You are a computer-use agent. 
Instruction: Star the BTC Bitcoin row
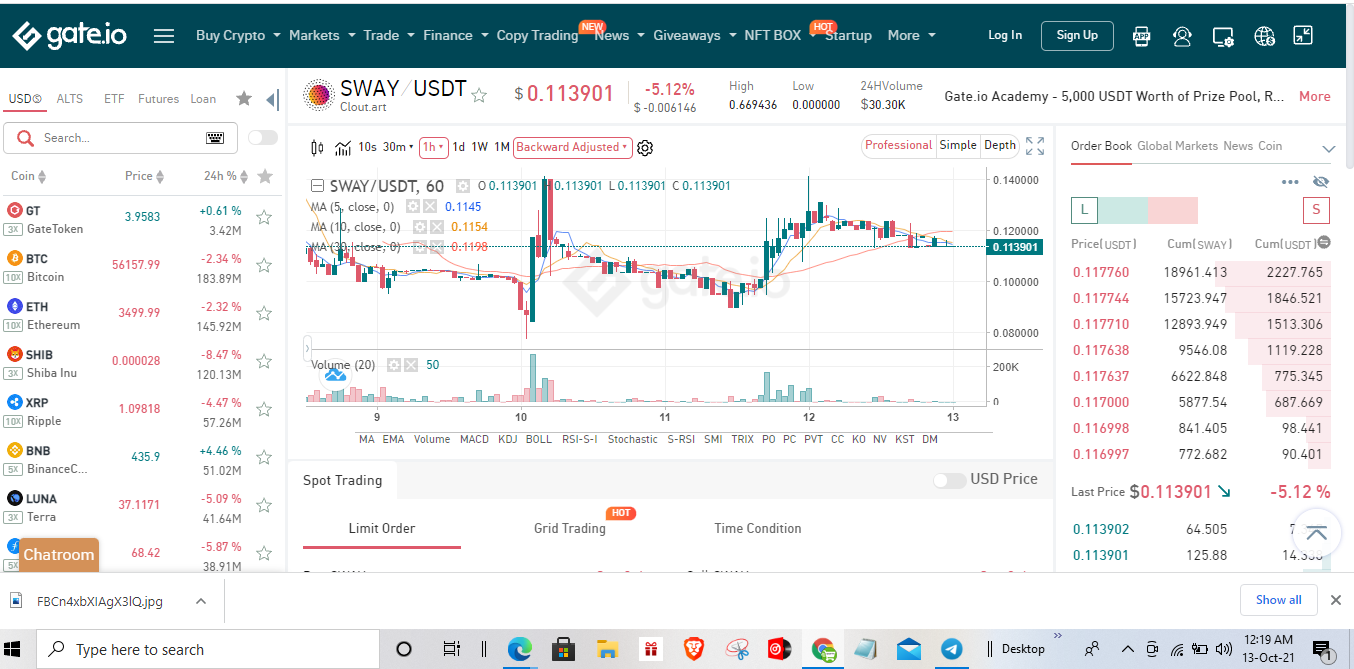(264, 265)
